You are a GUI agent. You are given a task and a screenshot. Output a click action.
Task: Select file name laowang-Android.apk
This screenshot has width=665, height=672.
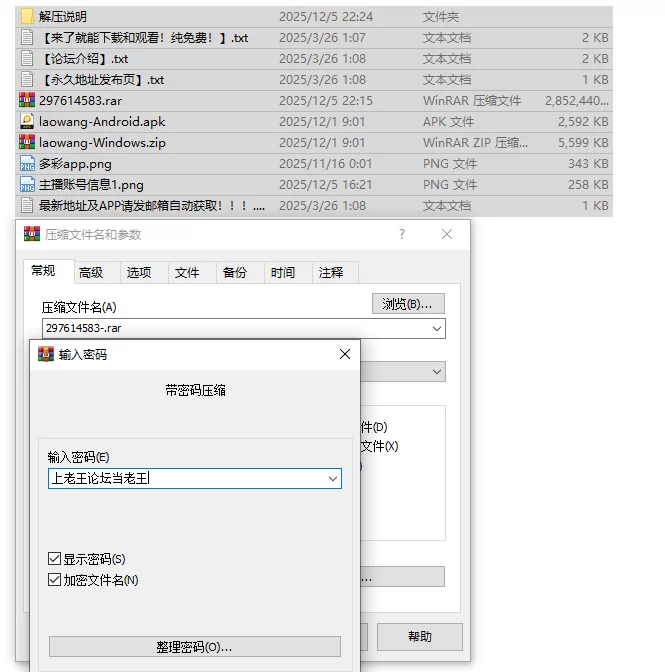pos(102,122)
